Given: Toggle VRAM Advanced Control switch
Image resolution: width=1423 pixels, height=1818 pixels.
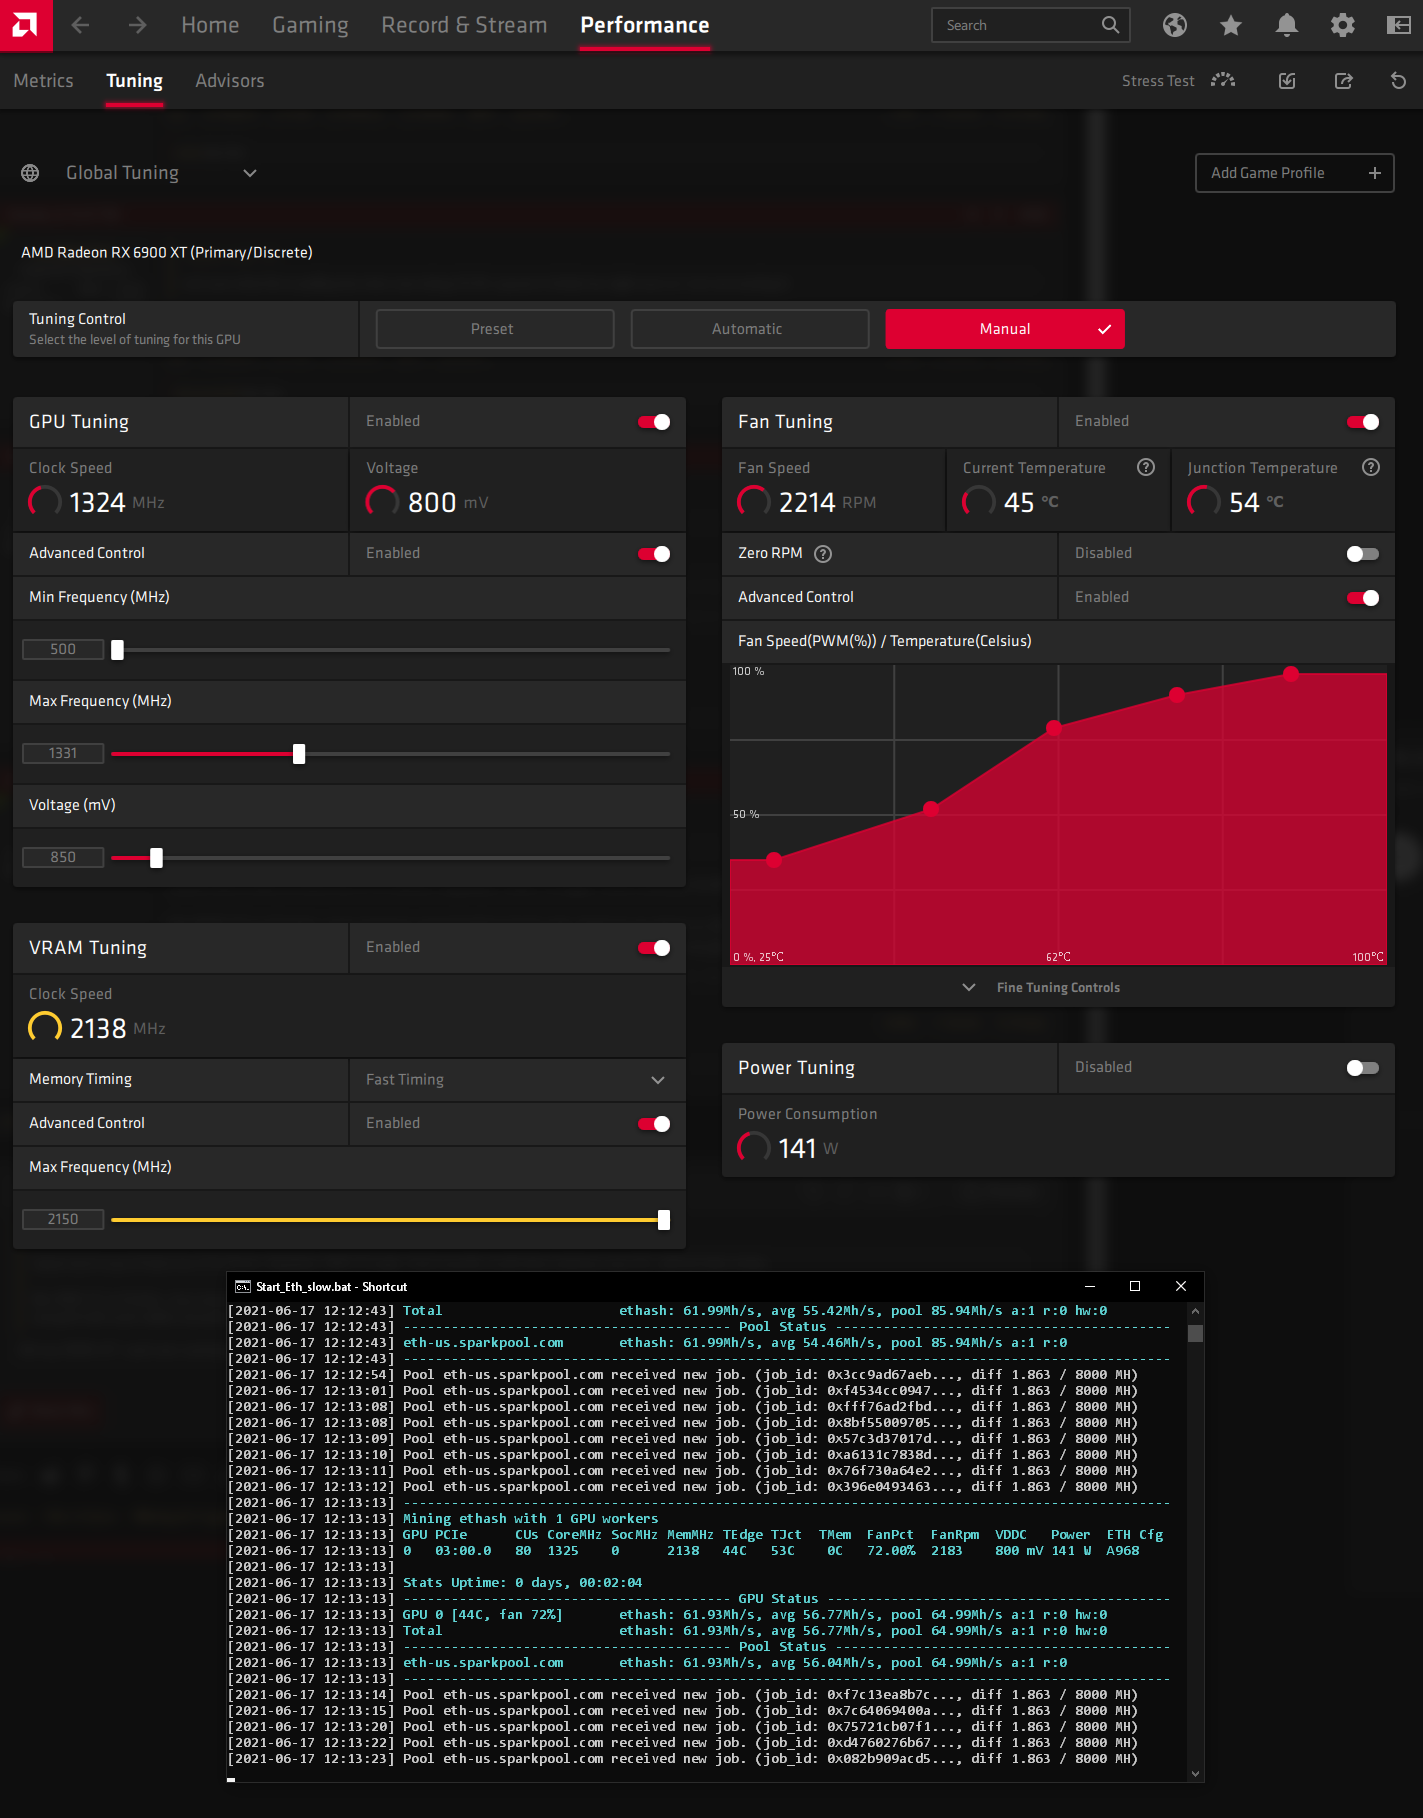Looking at the screenshot, I should [655, 1124].
